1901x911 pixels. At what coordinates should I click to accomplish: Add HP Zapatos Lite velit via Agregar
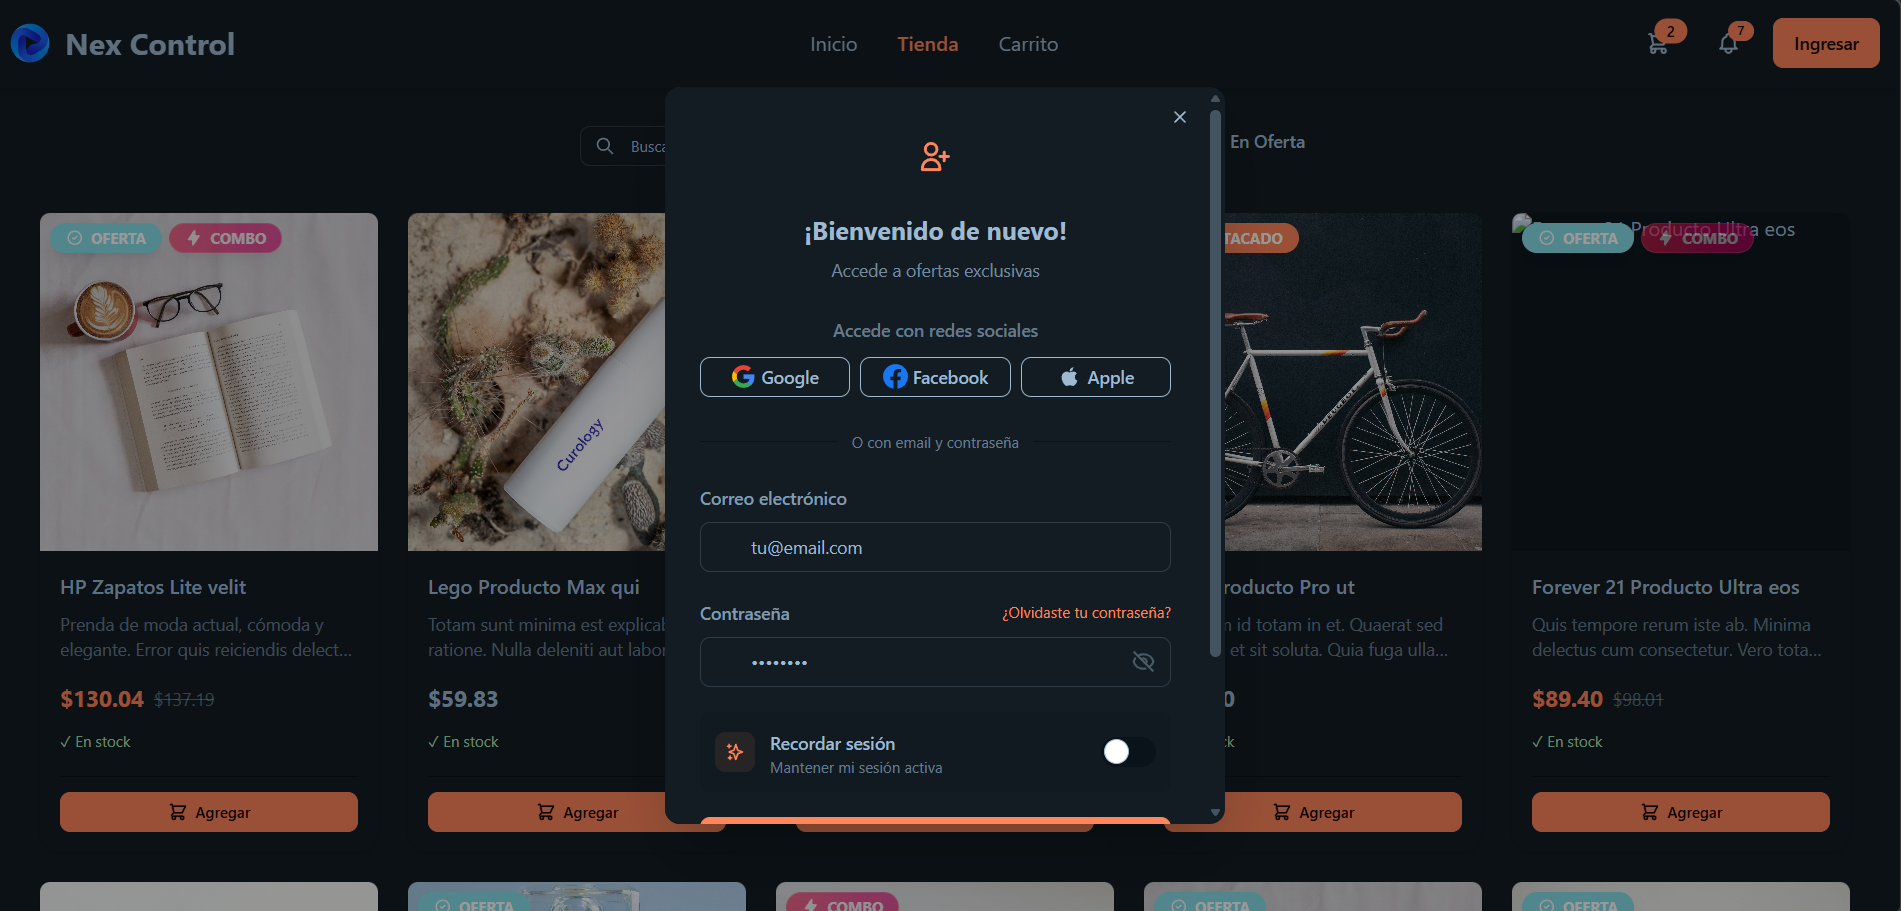click(209, 812)
